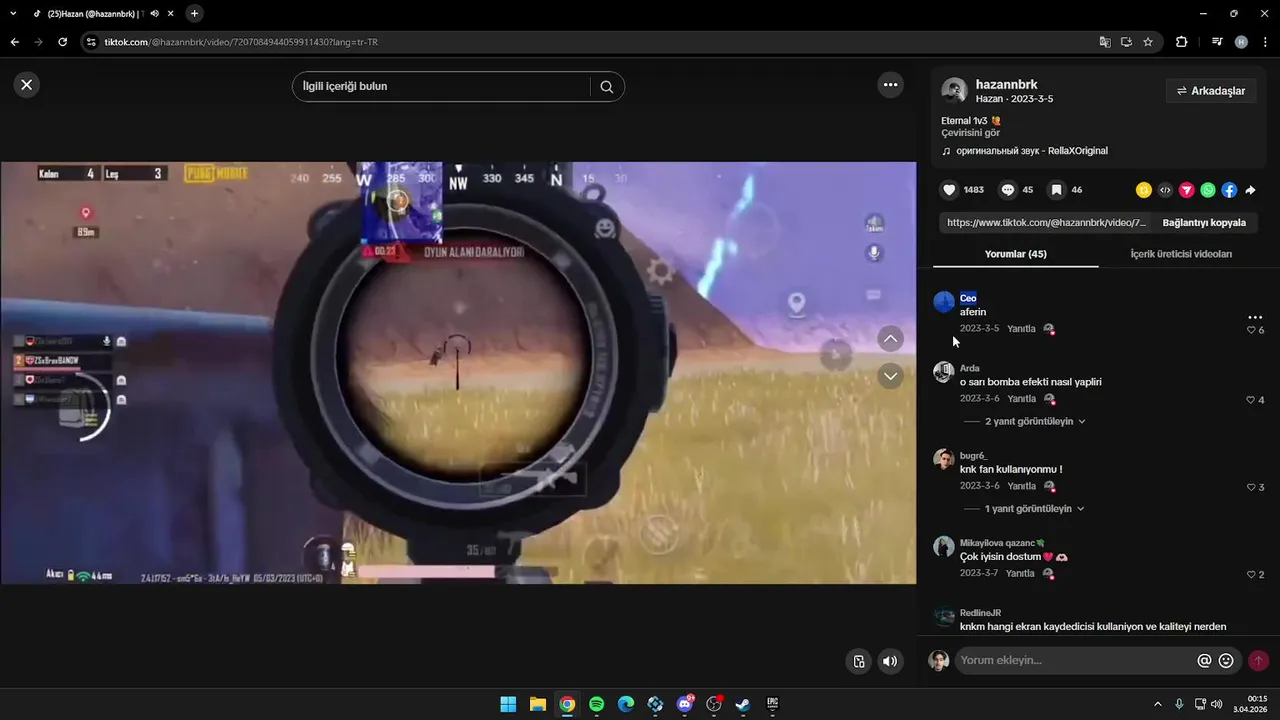Click the search magnifier in İlgili içeriği bulun

(606, 86)
